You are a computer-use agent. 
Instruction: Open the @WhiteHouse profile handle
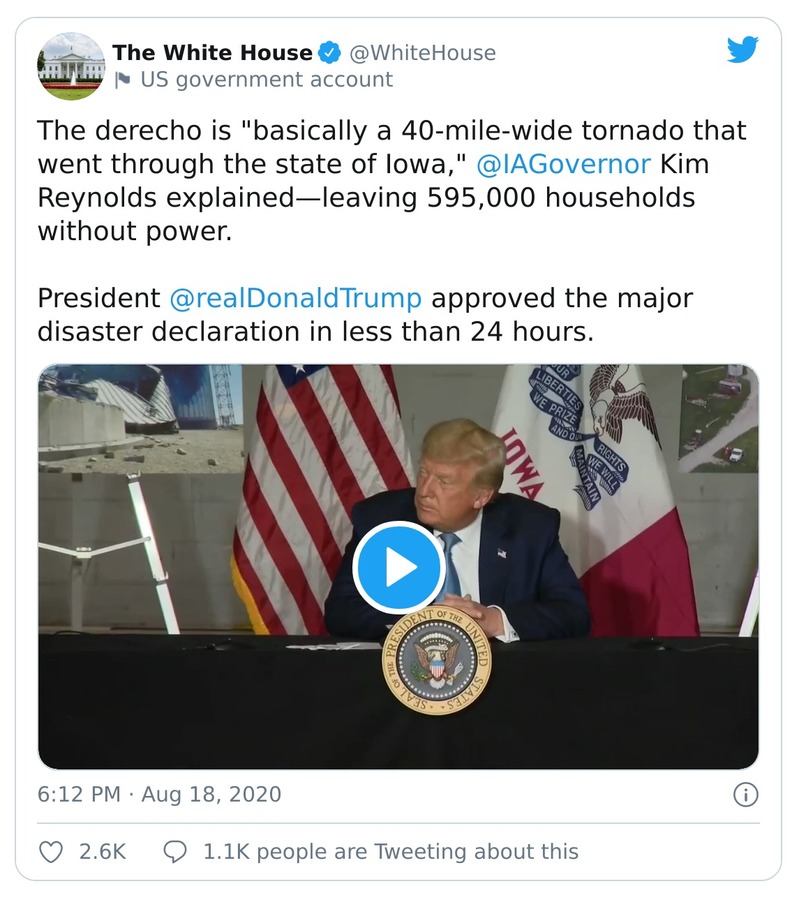425,52
